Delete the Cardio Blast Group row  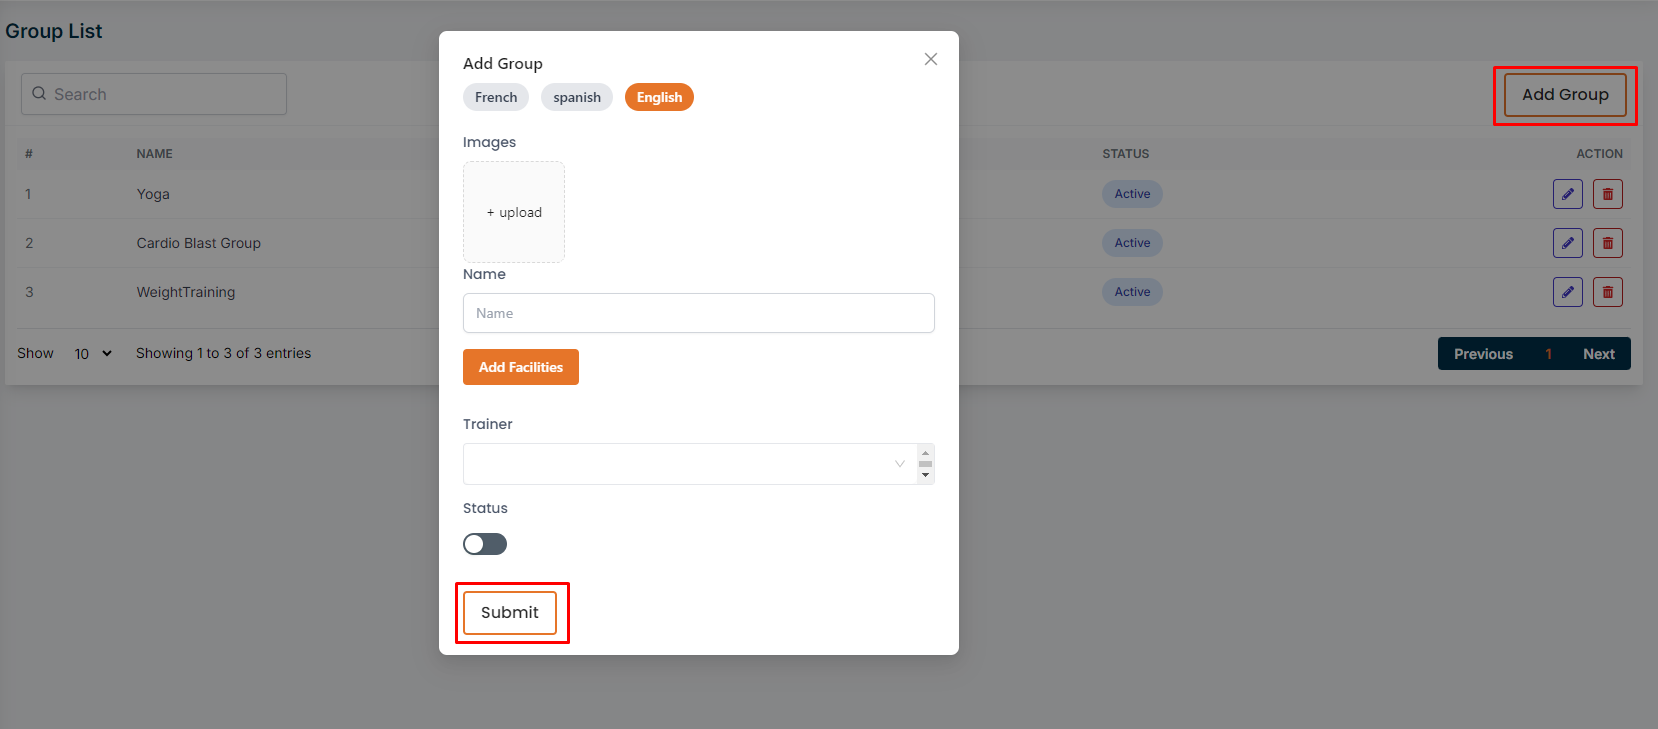(1607, 243)
